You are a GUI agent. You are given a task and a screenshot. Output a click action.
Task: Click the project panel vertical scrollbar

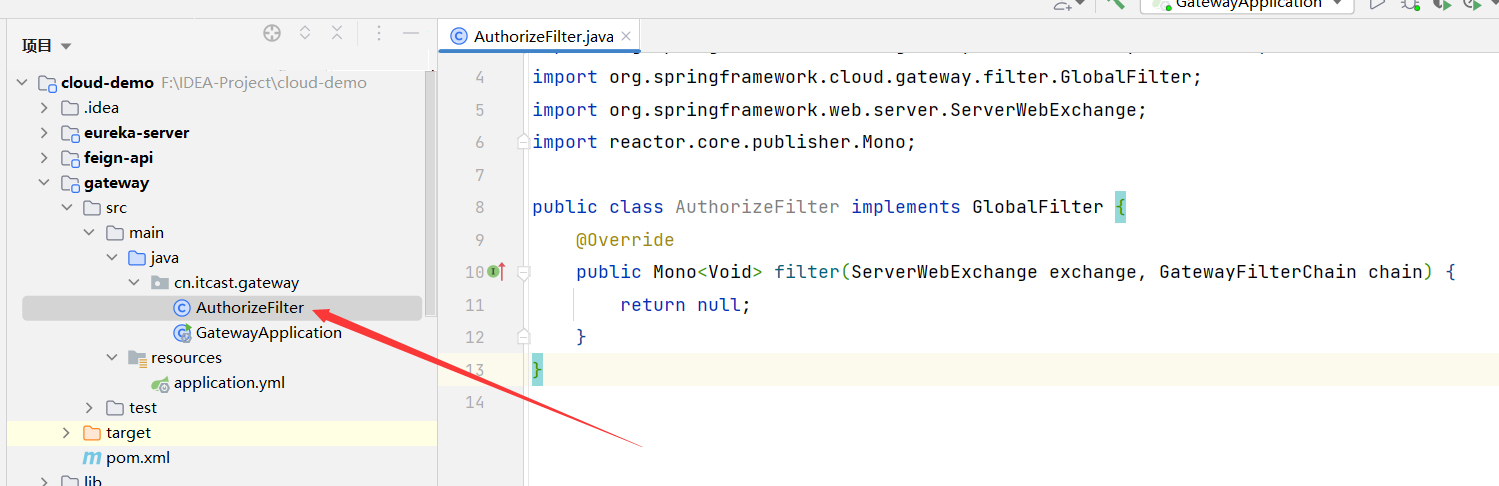431,195
